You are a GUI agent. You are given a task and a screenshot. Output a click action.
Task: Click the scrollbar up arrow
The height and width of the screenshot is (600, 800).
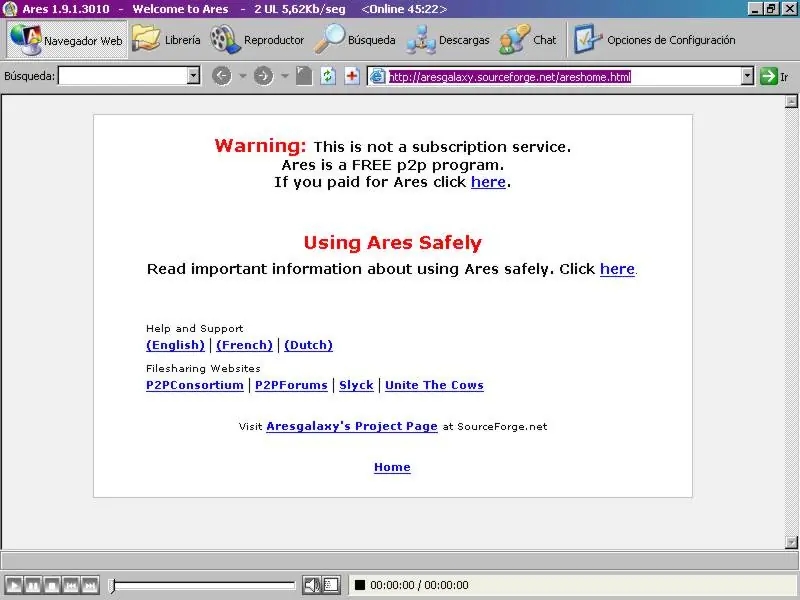pos(791,101)
